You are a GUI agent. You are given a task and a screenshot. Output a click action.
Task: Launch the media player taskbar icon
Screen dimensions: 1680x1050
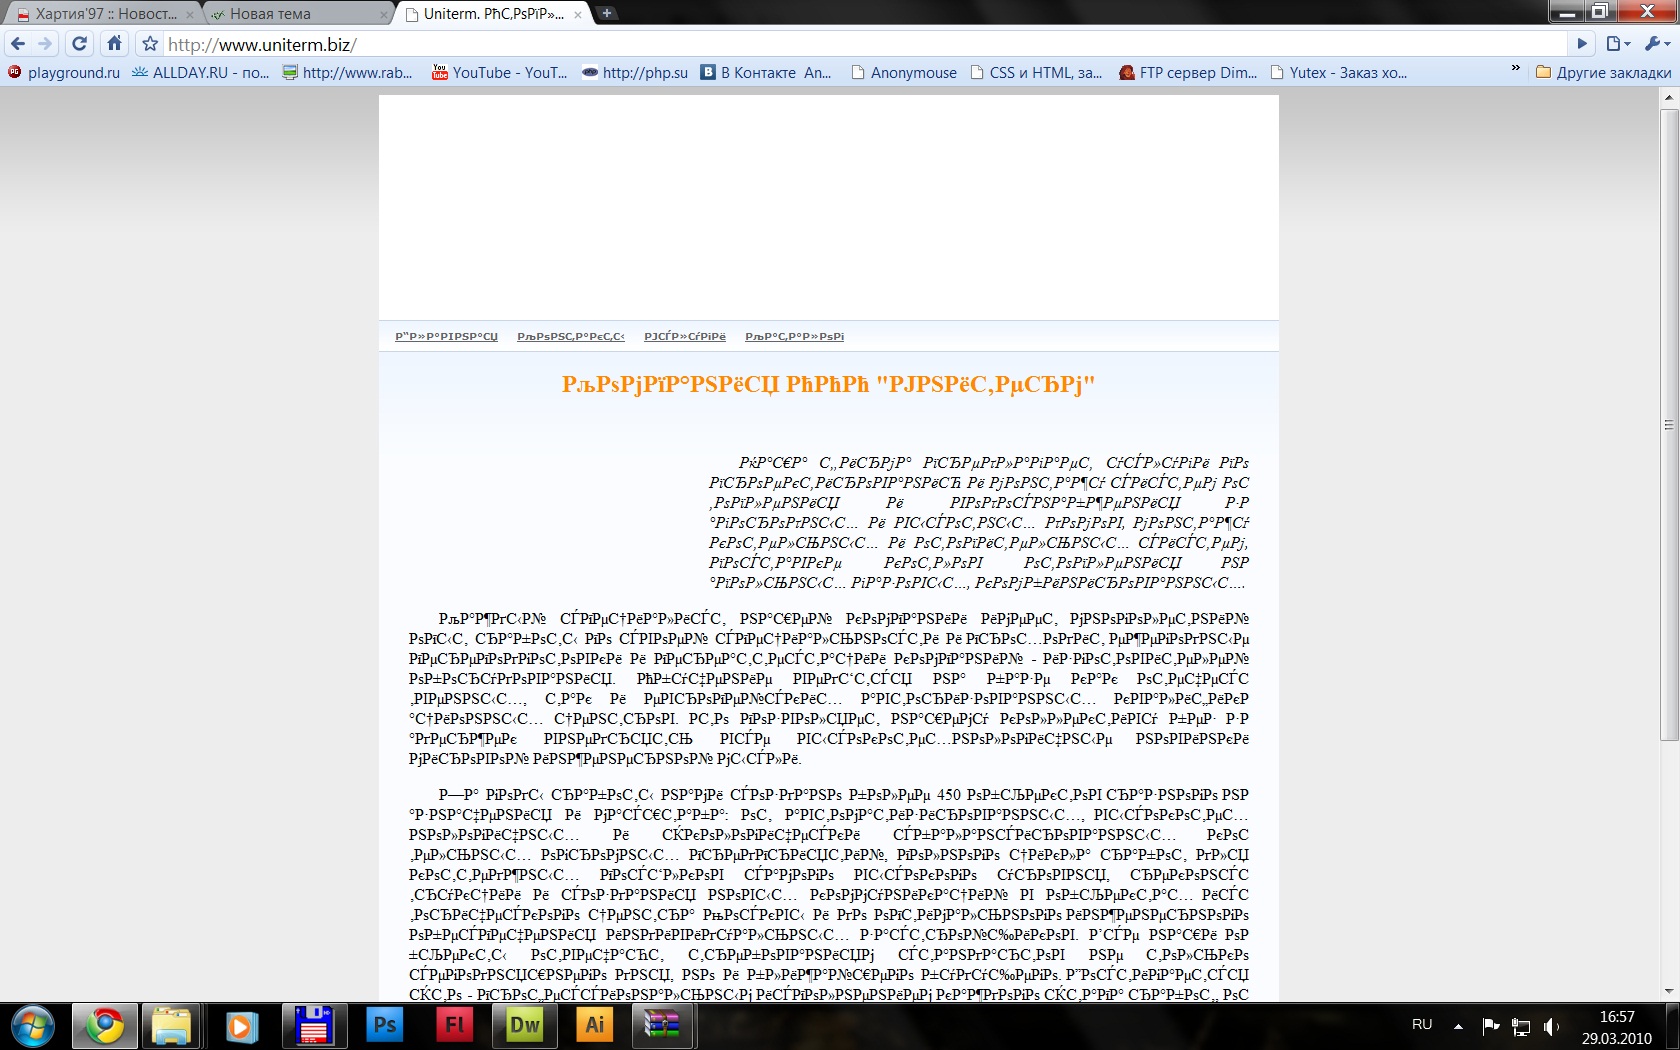coord(240,1026)
